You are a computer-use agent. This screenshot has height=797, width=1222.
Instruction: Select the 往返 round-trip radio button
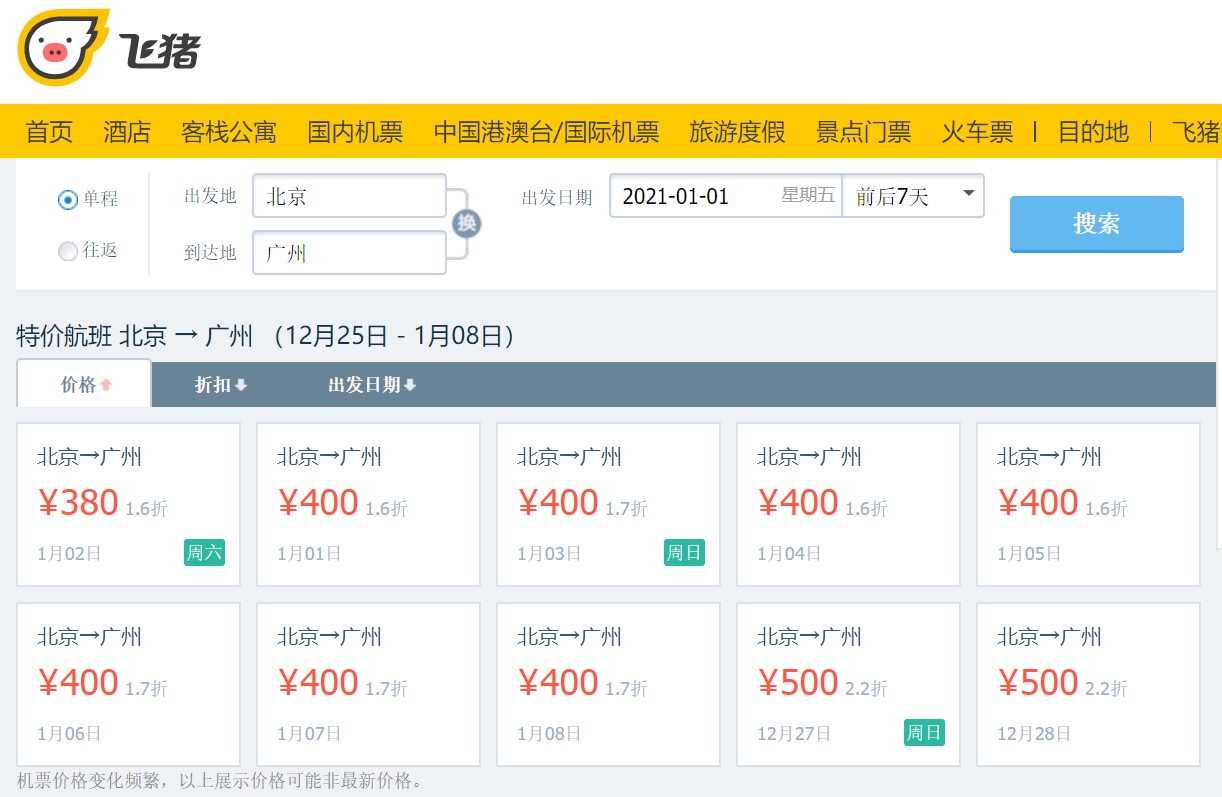coord(68,251)
